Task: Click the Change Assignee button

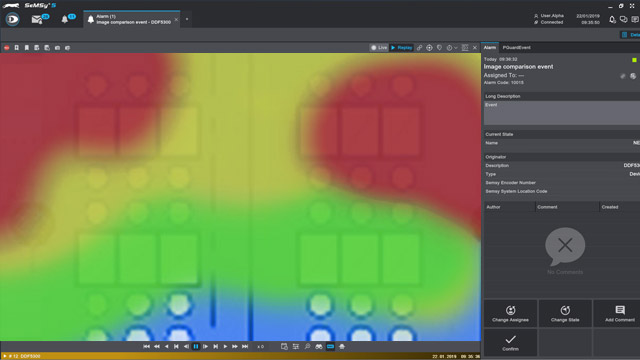Action: pos(510,313)
